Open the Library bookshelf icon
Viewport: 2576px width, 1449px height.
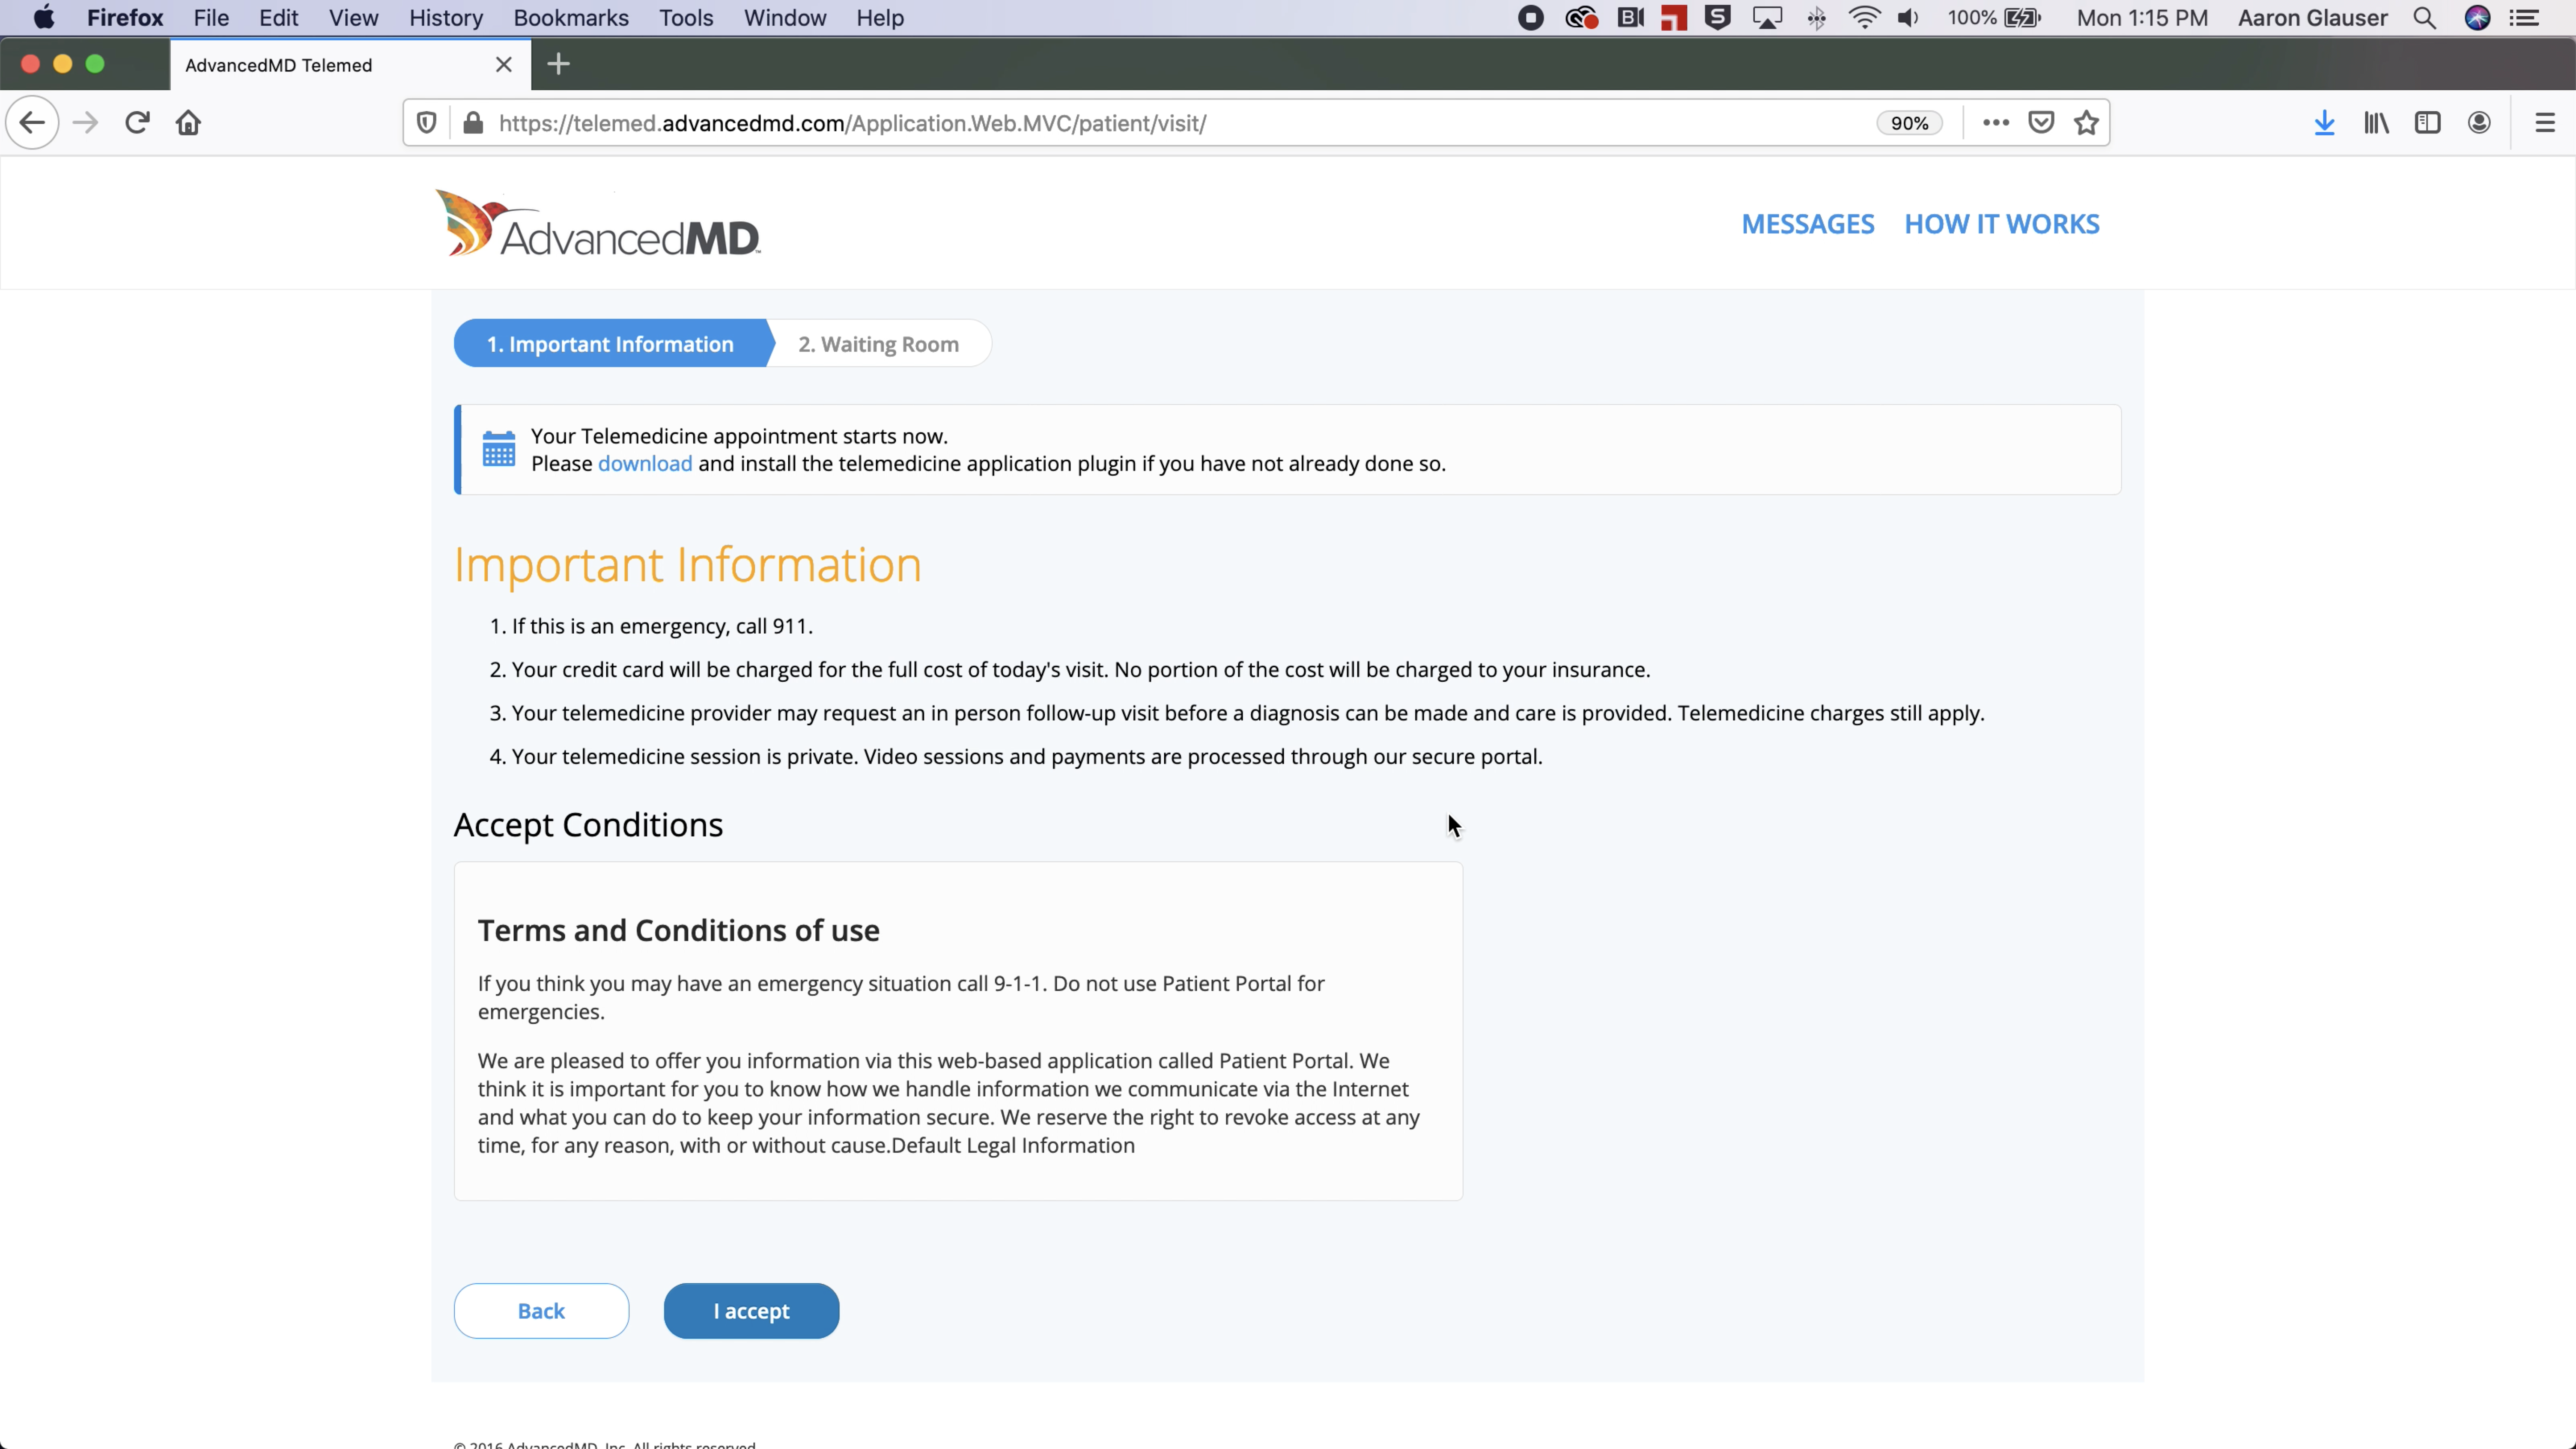pyautogui.click(x=2376, y=123)
